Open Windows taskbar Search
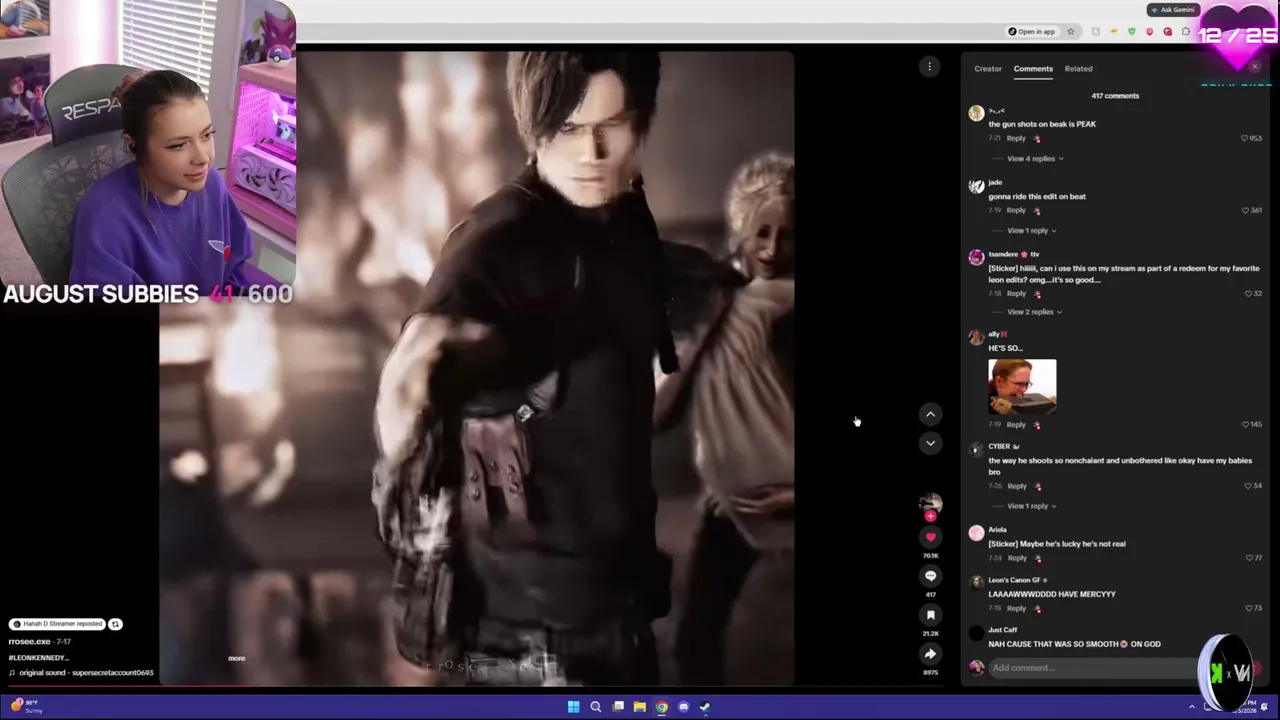Viewport: 1280px width, 720px height. (x=595, y=707)
